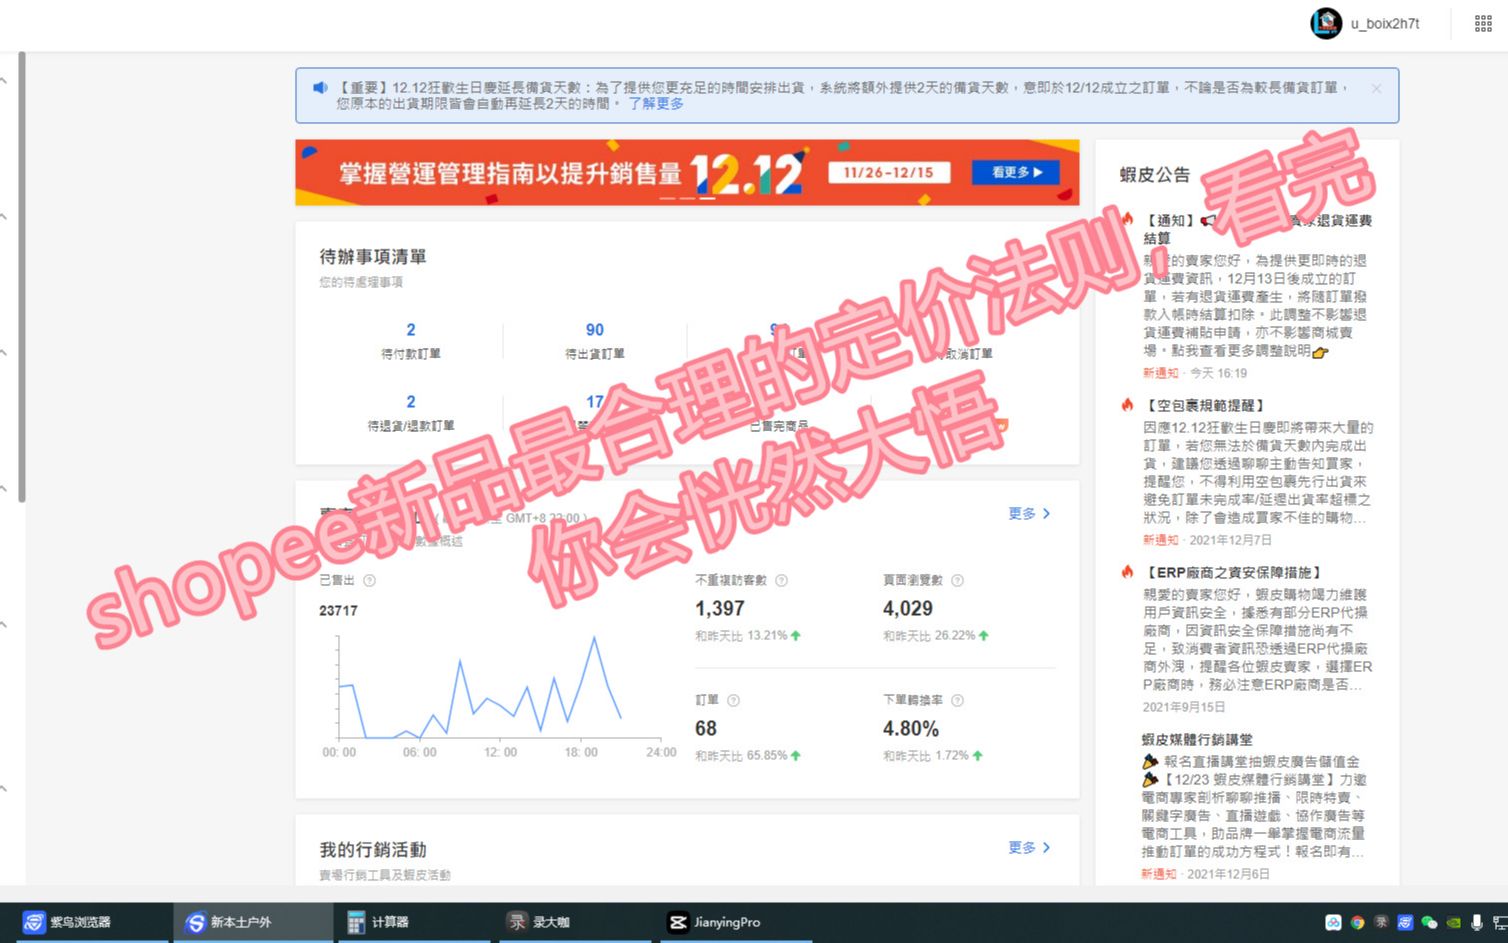1508x943 pixels.
Task: Switch to JianyingPro in the taskbar
Action: coord(735,922)
